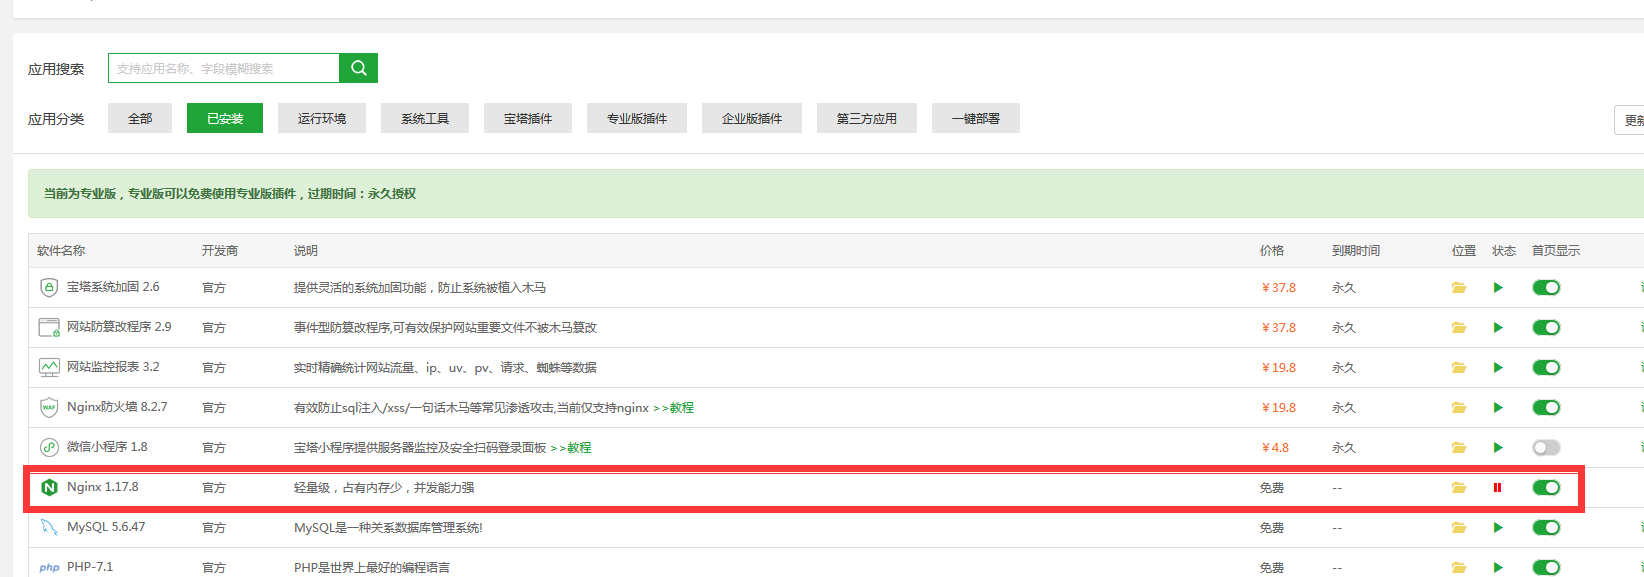Click the app search input field
This screenshot has width=1644, height=577.
224,68
